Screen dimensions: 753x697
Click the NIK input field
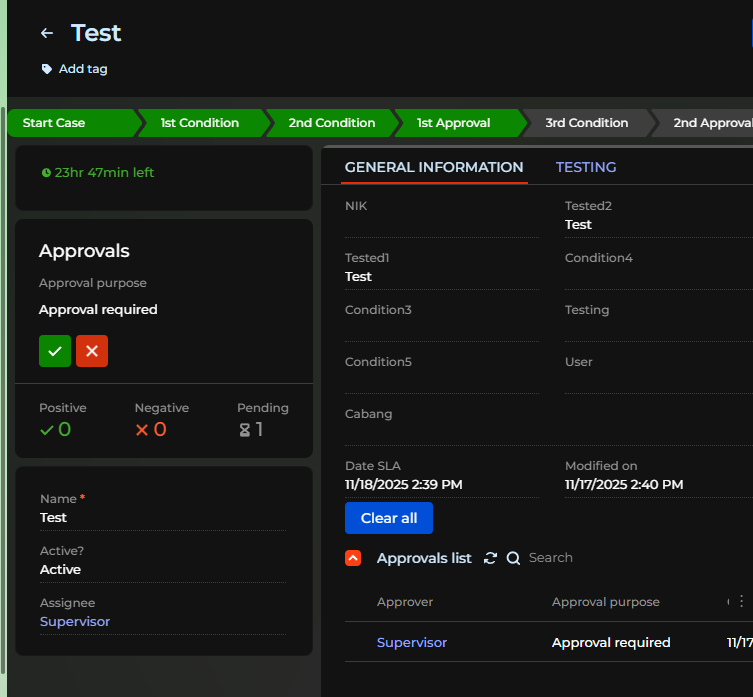(442, 225)
